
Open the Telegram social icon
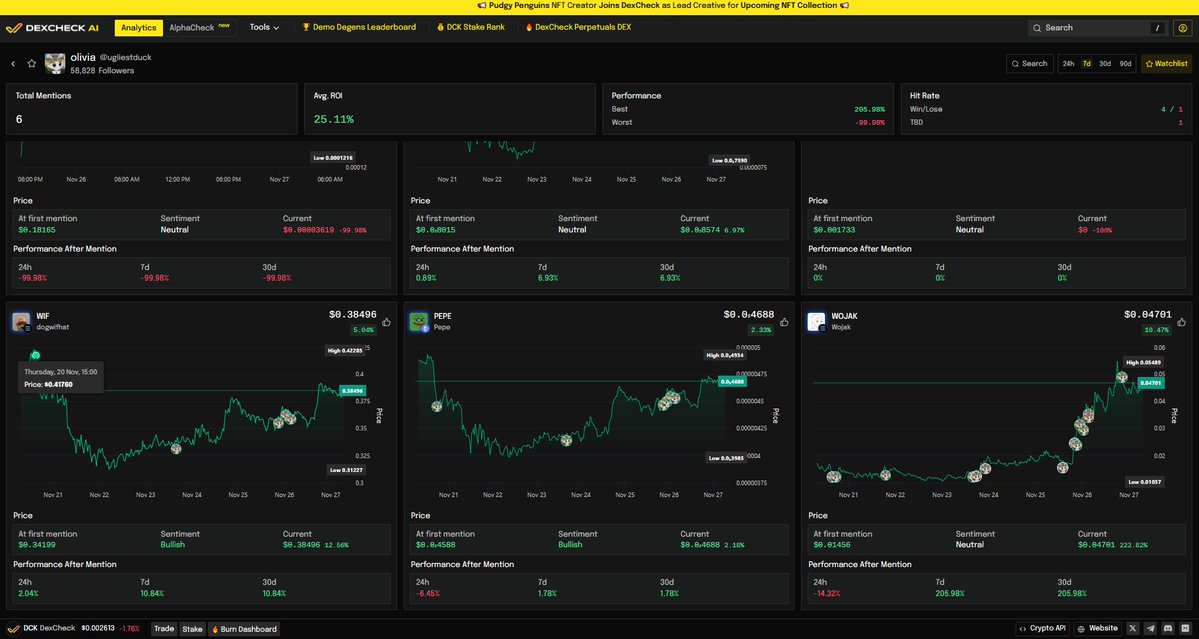point(1151,629)
